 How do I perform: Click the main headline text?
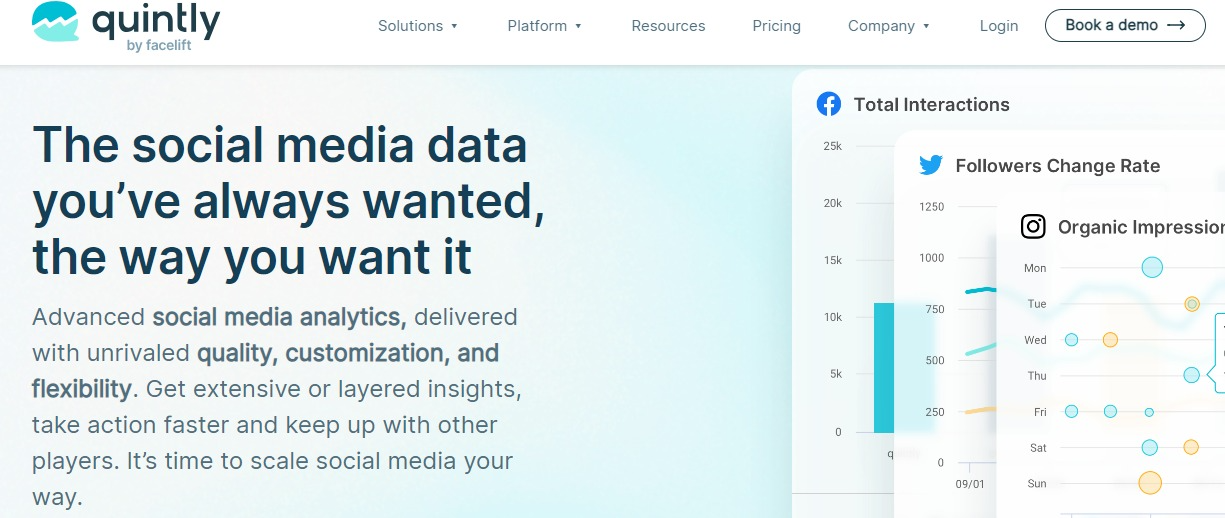pos(289,201)
